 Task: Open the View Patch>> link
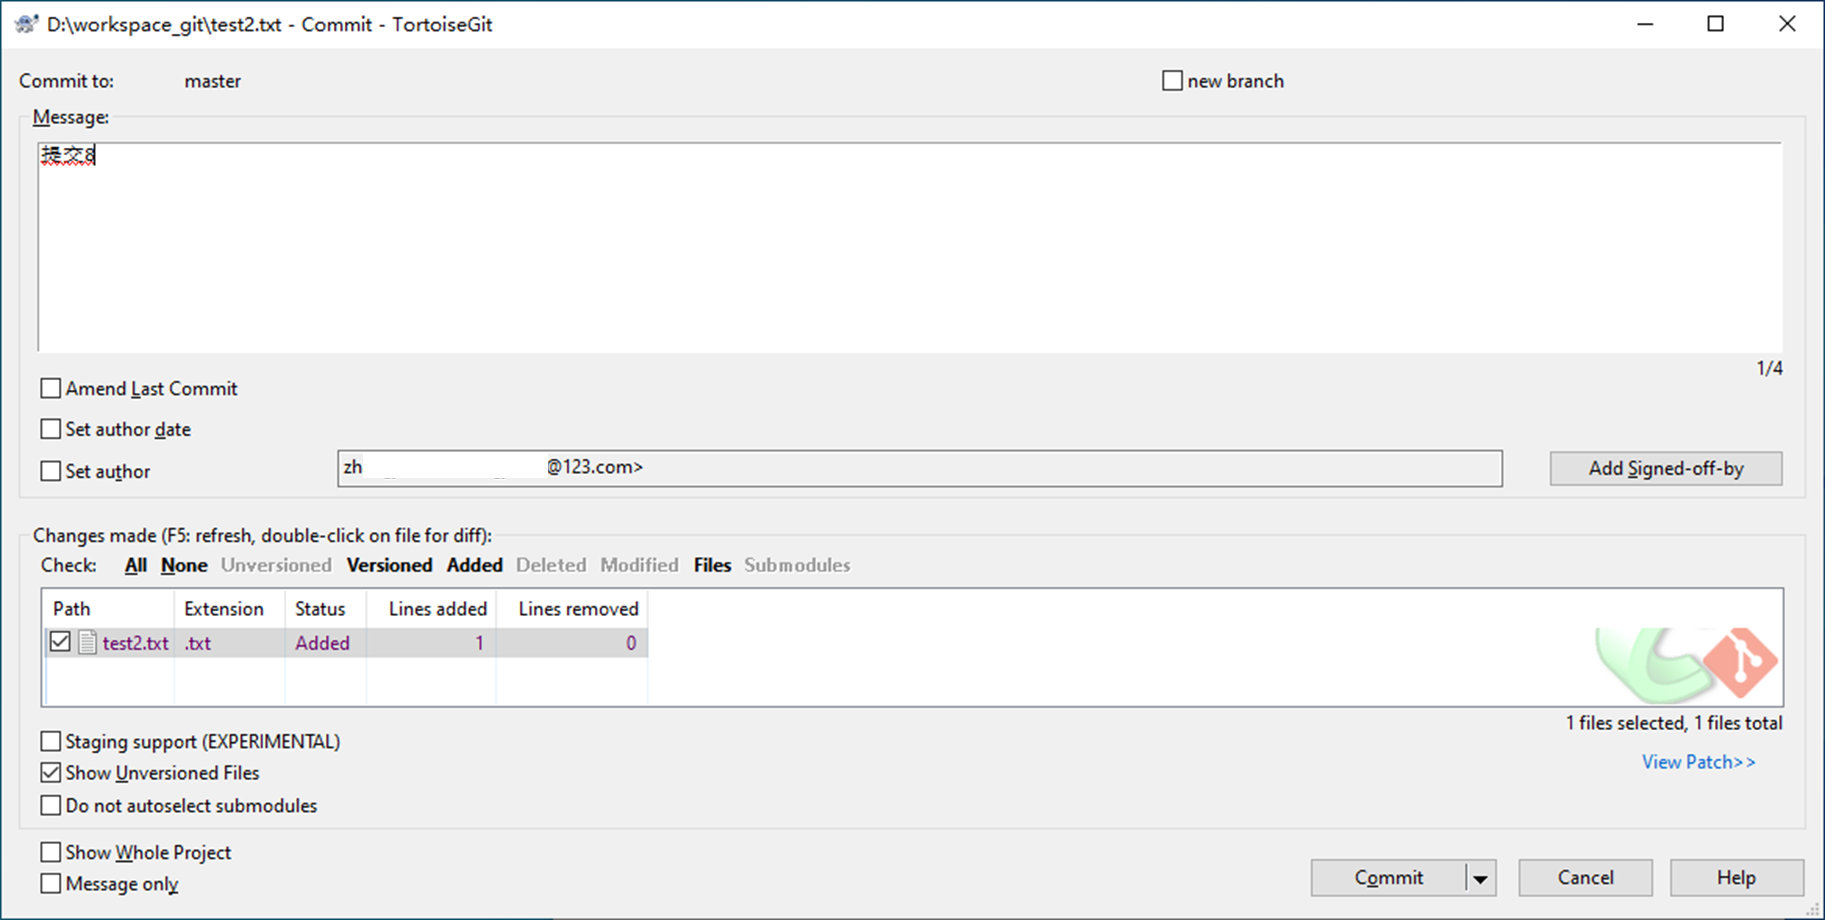(1698, 762)
